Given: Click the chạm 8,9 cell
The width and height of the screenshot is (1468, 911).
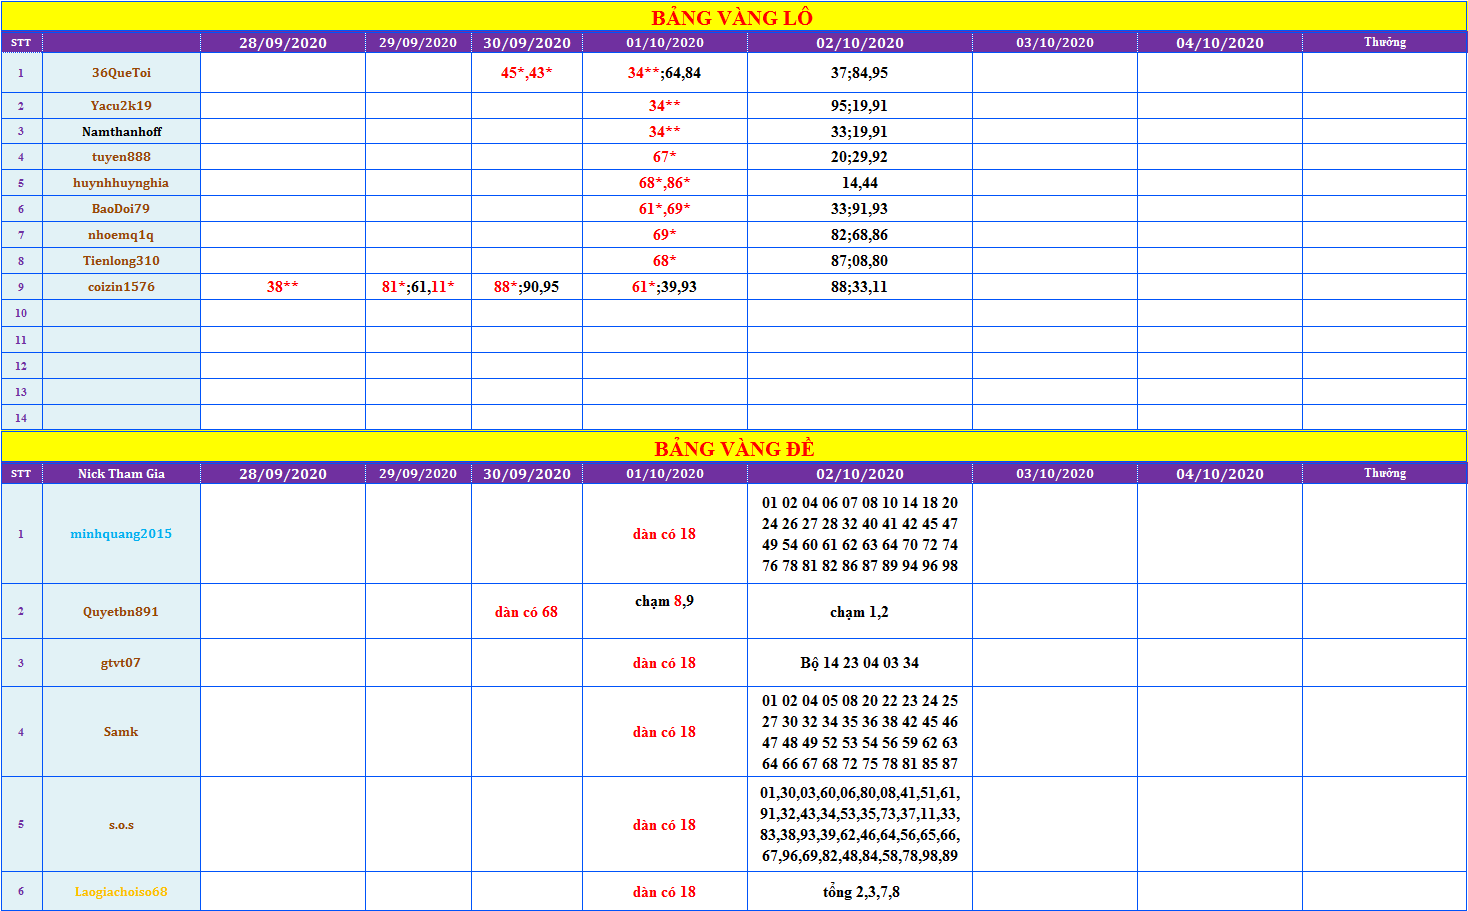Looking at the screenshot, I should 665,611.
